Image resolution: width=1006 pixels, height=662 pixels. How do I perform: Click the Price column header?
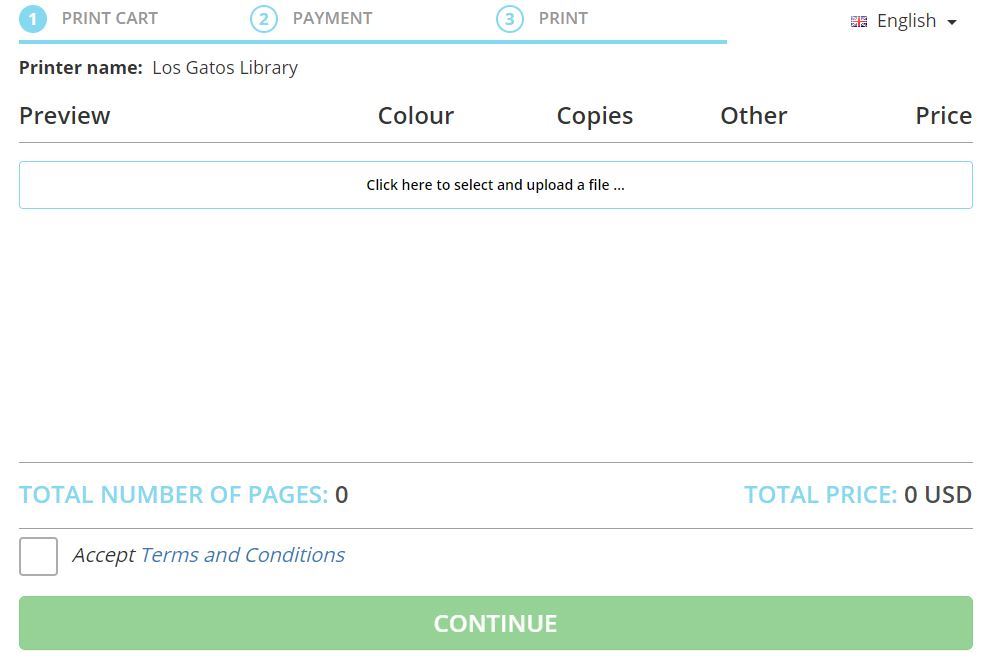[x=943, y=116]
